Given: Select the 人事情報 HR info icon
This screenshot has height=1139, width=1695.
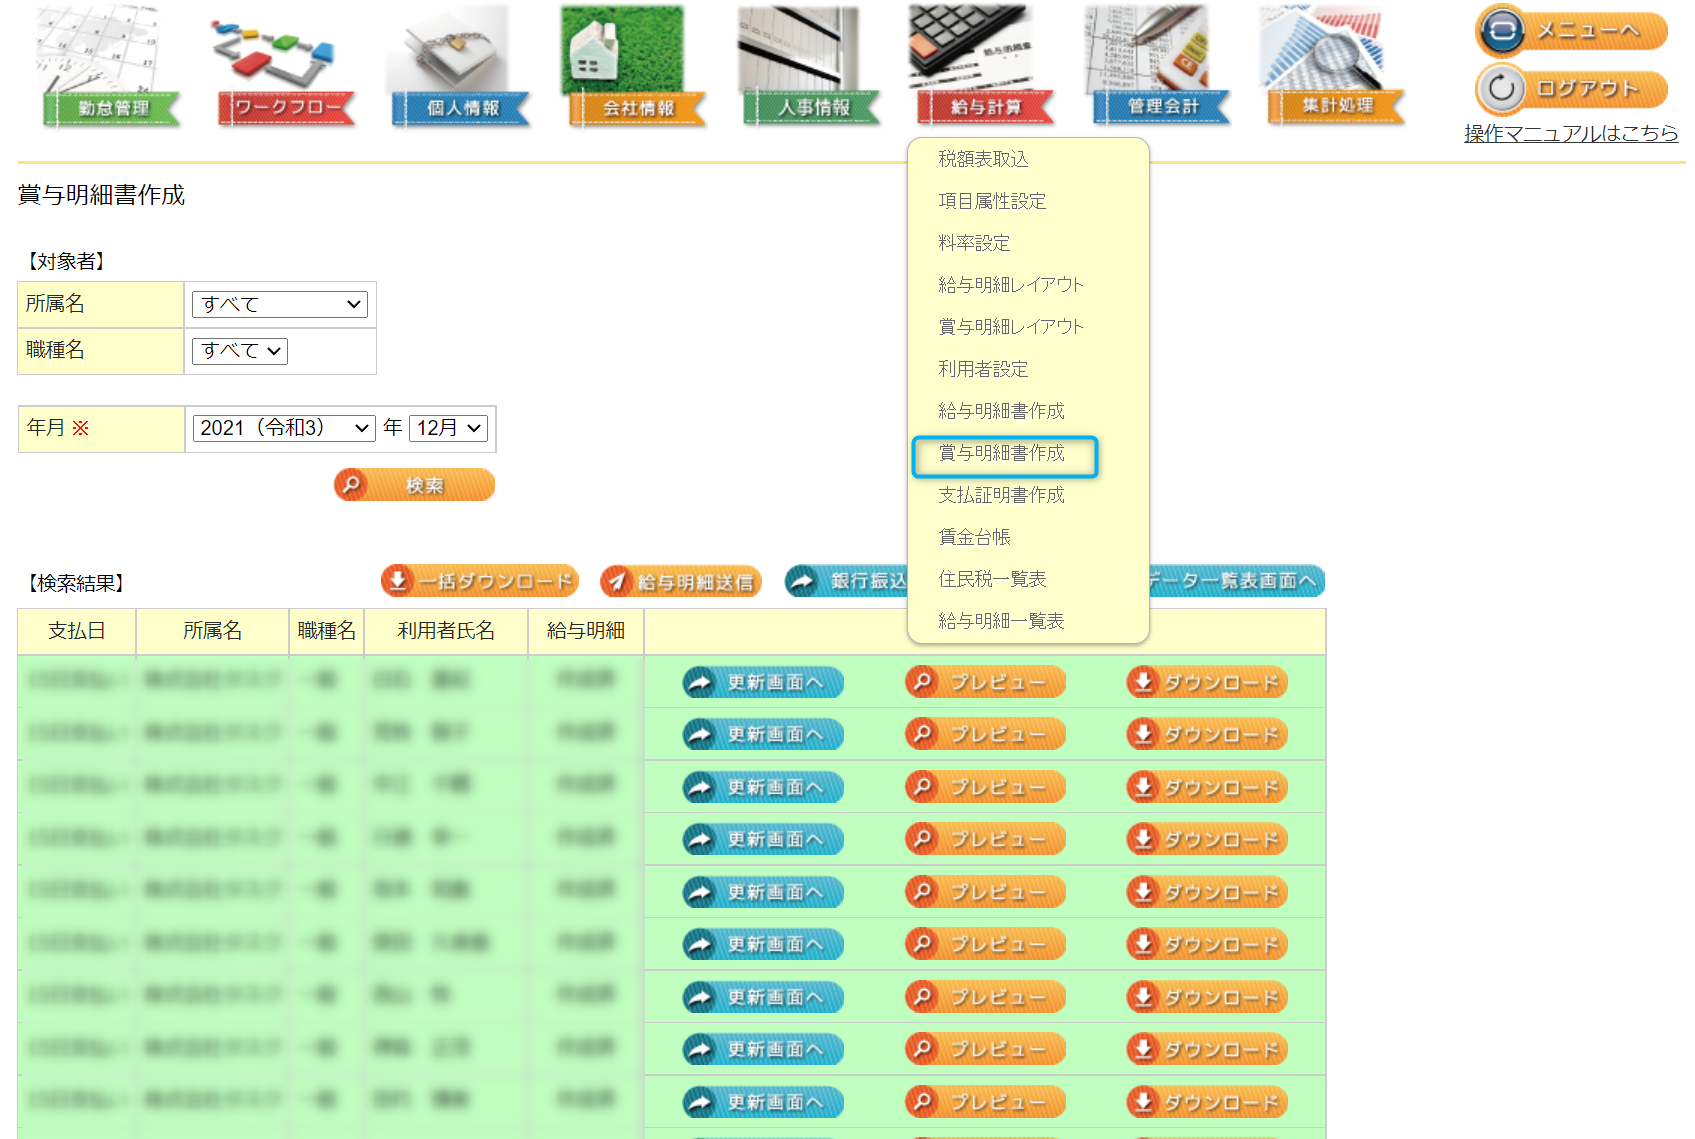Looking at the screenshot, I should 812,68.
